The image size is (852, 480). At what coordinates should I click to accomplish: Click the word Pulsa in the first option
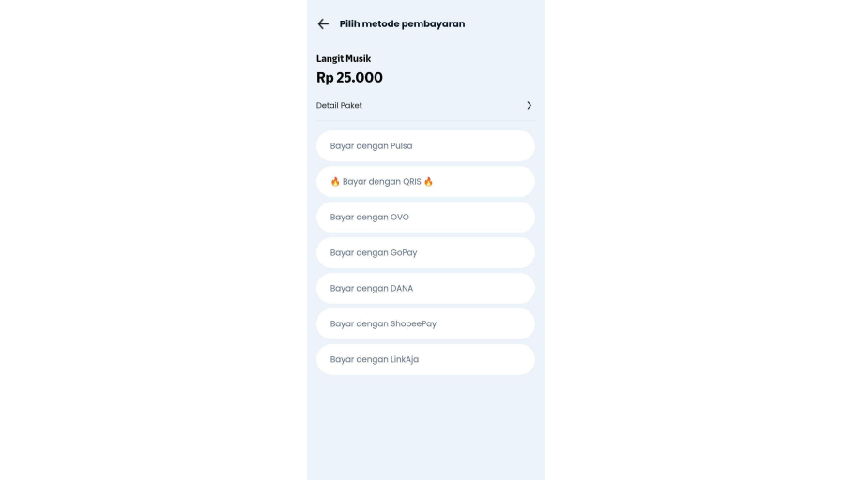point(401,146)
